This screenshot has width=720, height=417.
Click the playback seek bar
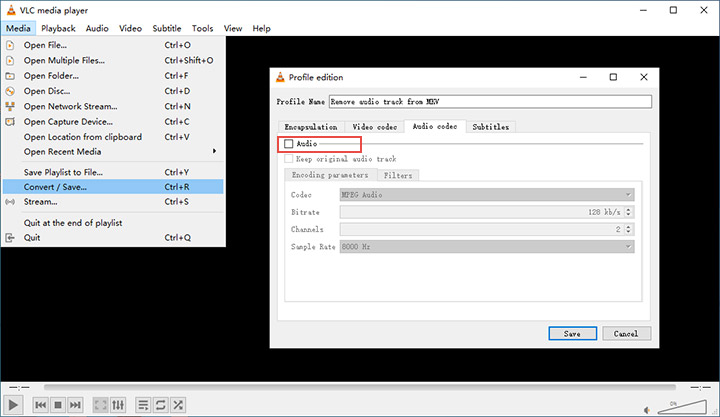[360, 388]
